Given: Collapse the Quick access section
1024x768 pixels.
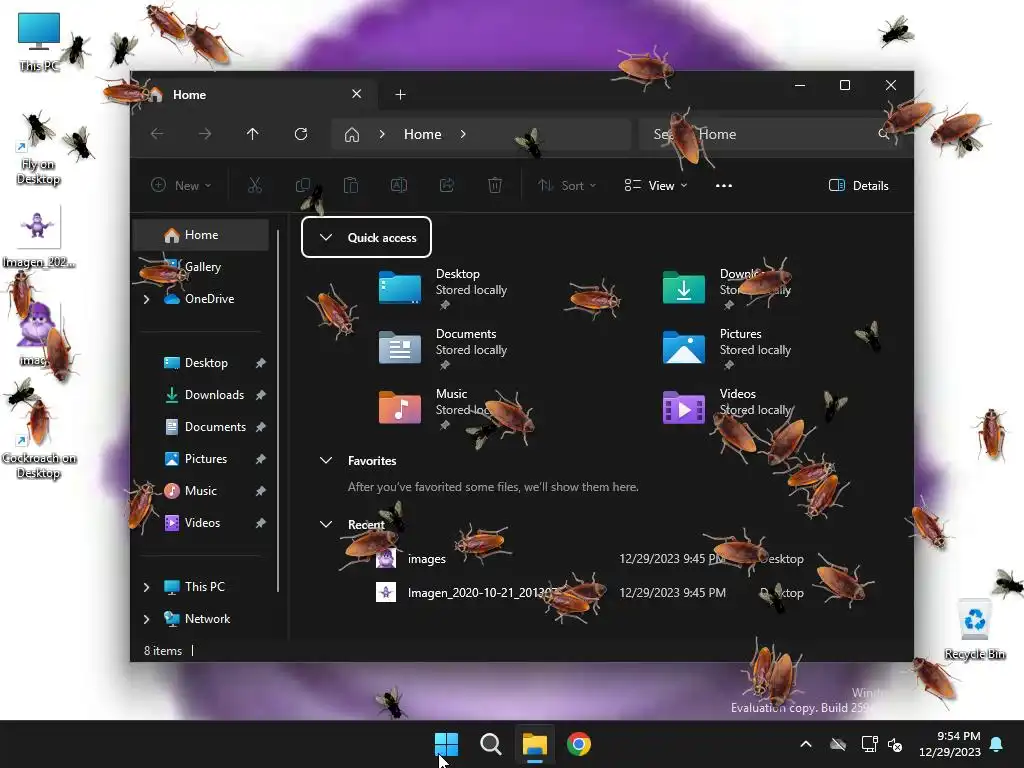Looking at the screenshot, I should coord(326,238).
